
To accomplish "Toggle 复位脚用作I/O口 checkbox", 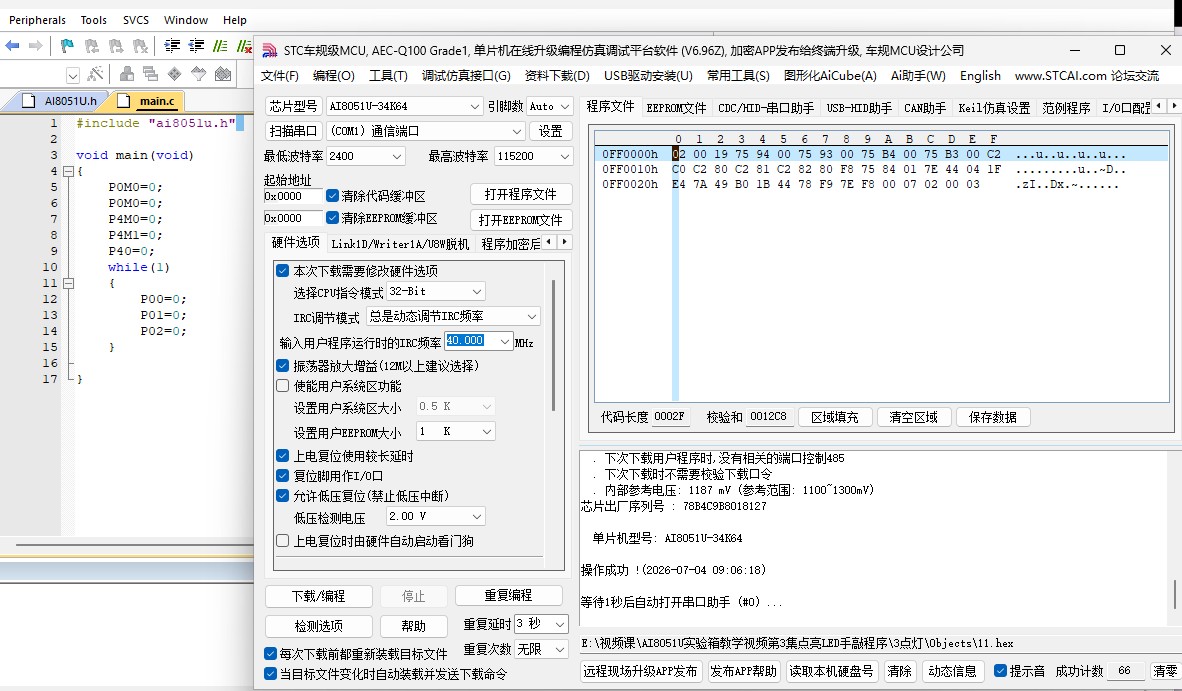I will coord(283,475).
